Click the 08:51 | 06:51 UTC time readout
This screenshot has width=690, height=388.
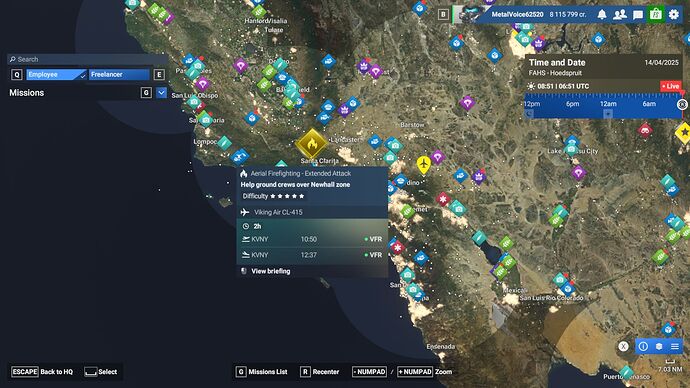[563, 86]
